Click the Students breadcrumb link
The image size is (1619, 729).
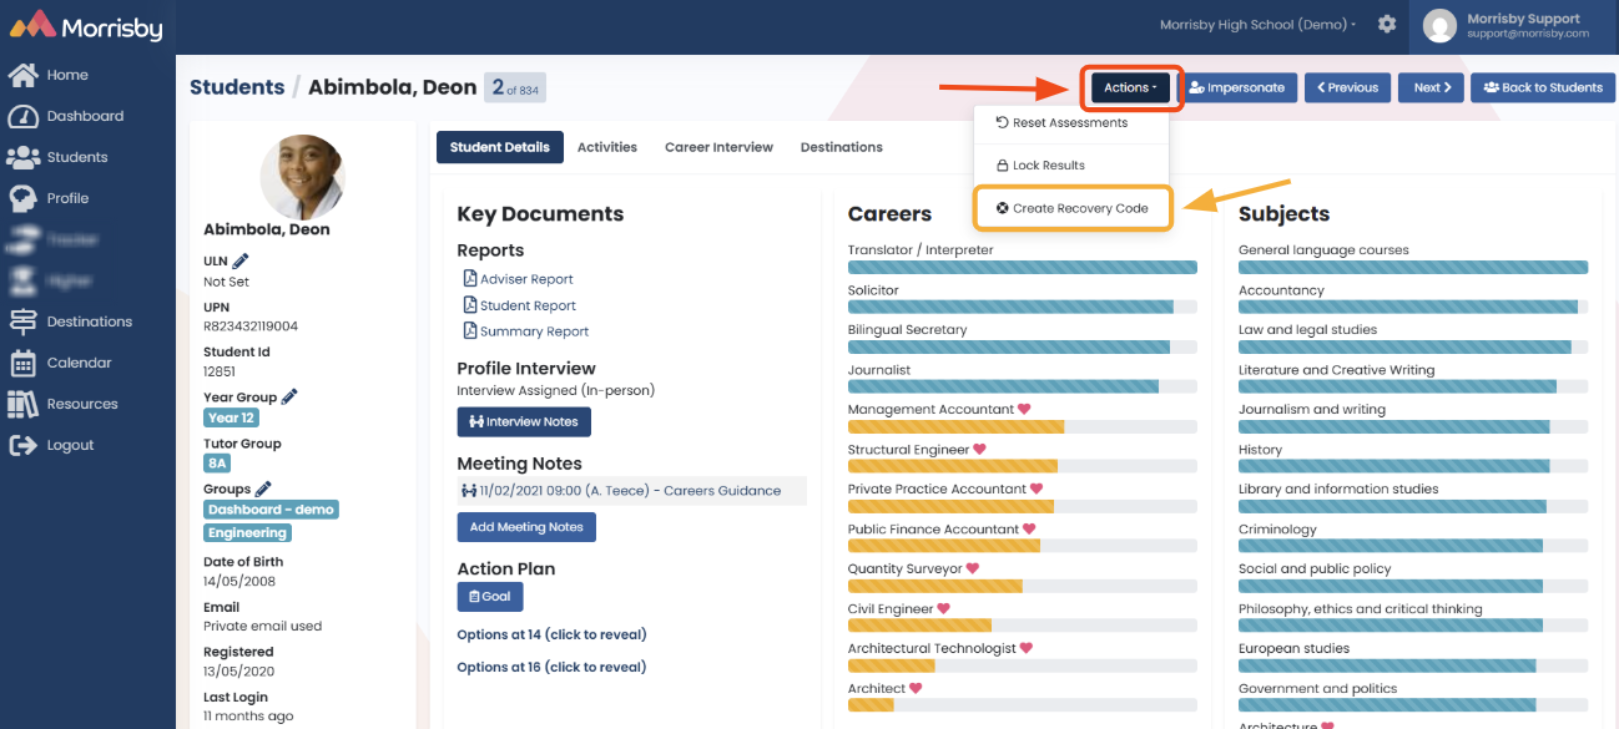237,87
